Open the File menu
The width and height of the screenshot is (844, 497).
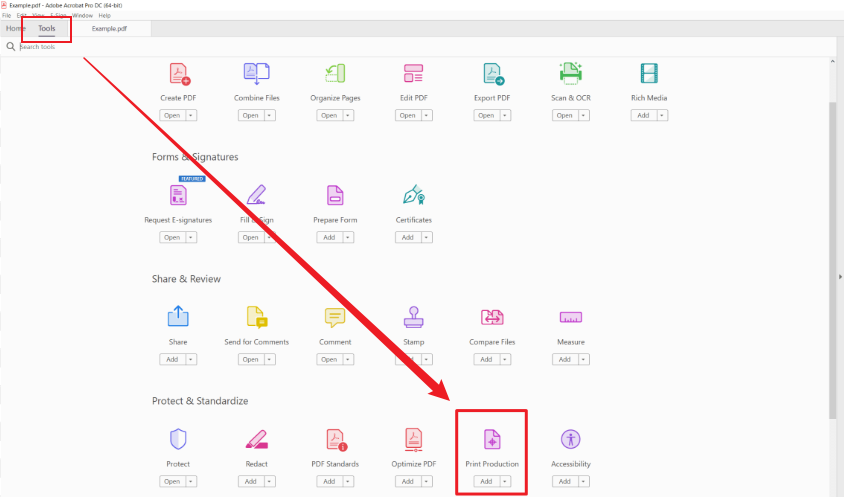click(6, 16)
